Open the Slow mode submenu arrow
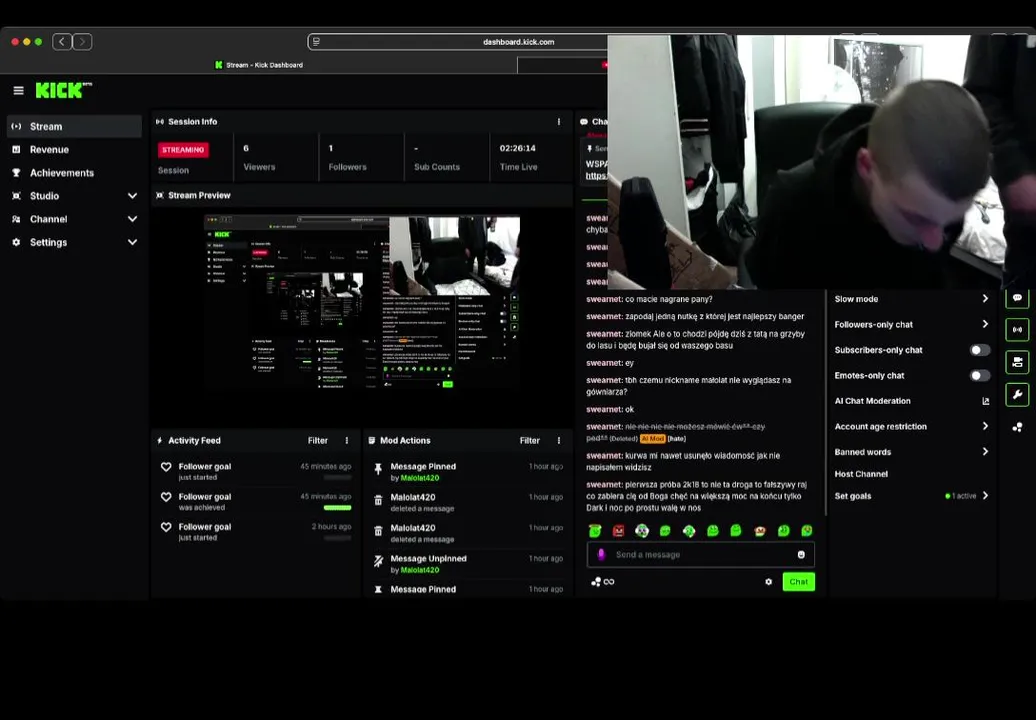The image size is (1036, 720). point(985,299)
